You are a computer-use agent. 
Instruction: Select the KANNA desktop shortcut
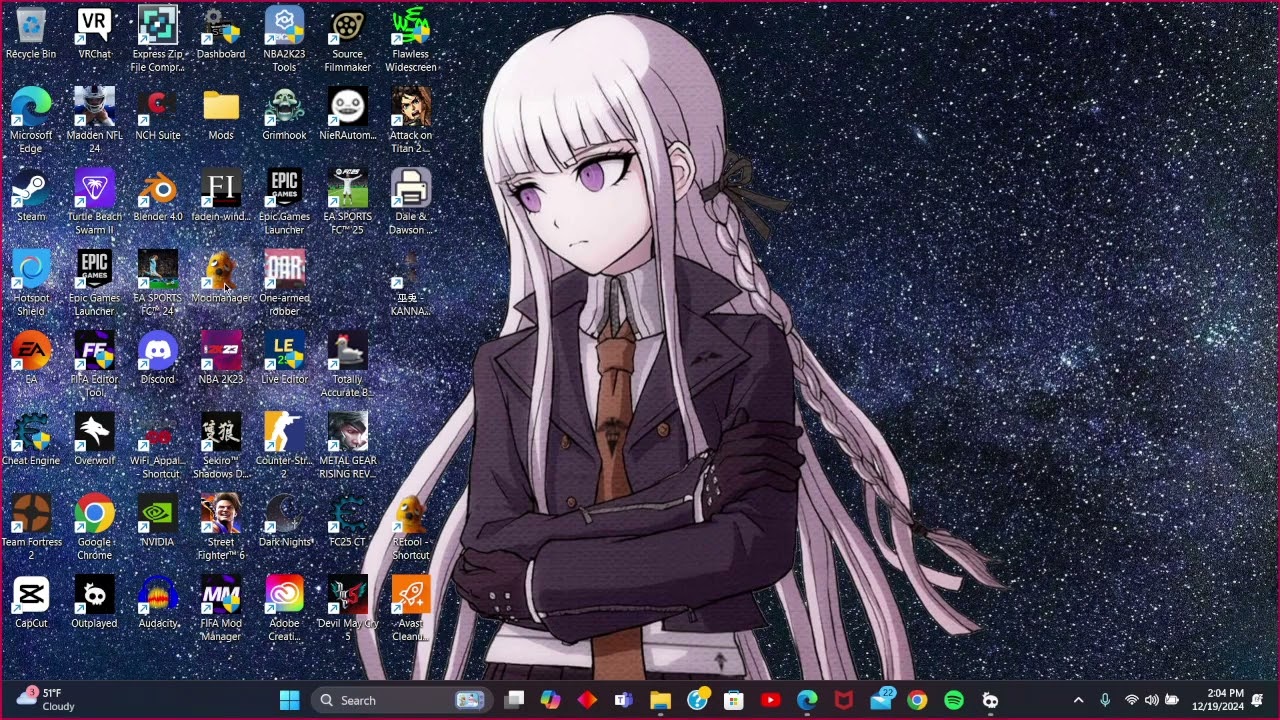click(x=411, y=284)
